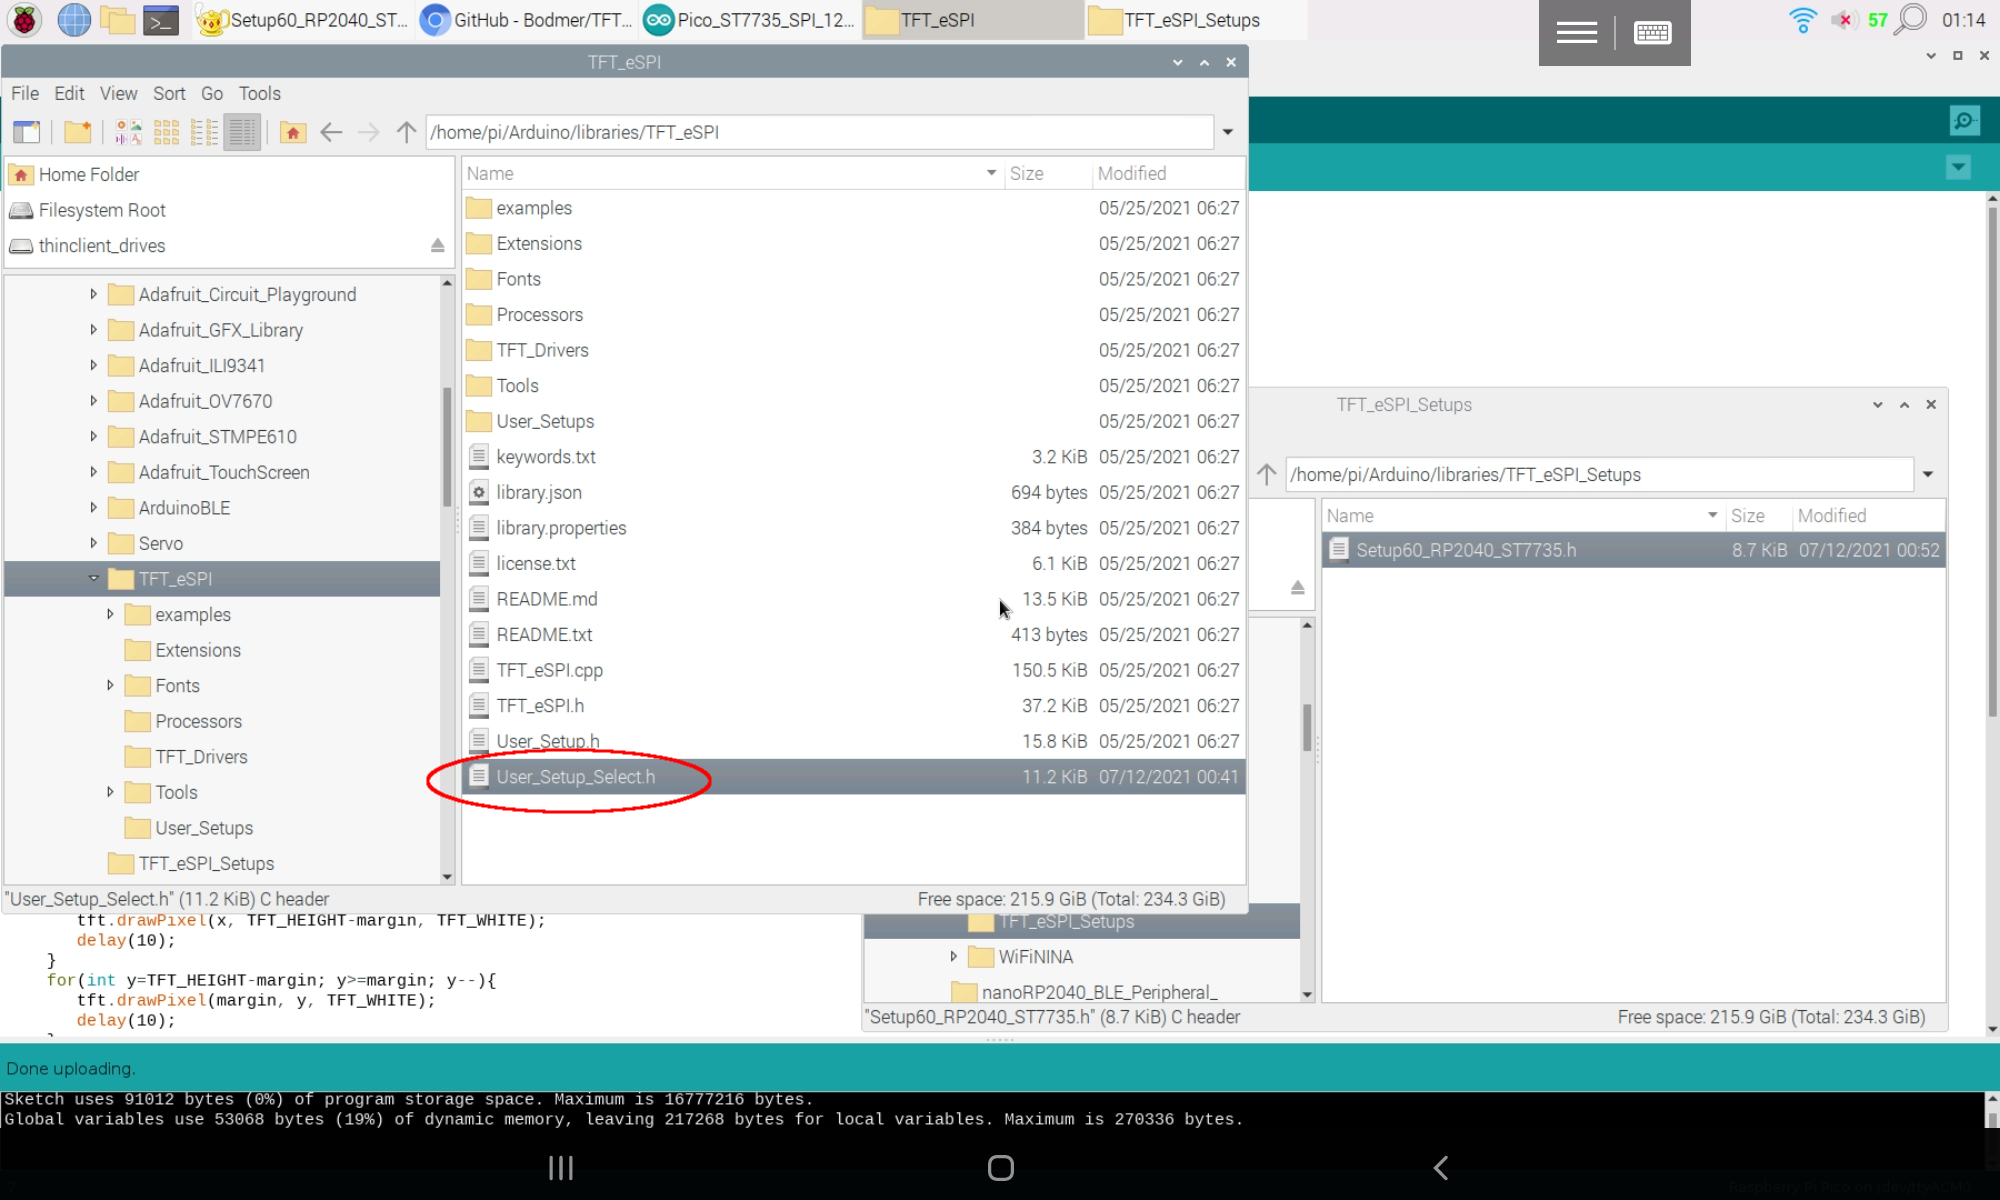This screenshot has width=2000, height=1200.
Task: Switch to compact list view
Action: click(204, 131)
